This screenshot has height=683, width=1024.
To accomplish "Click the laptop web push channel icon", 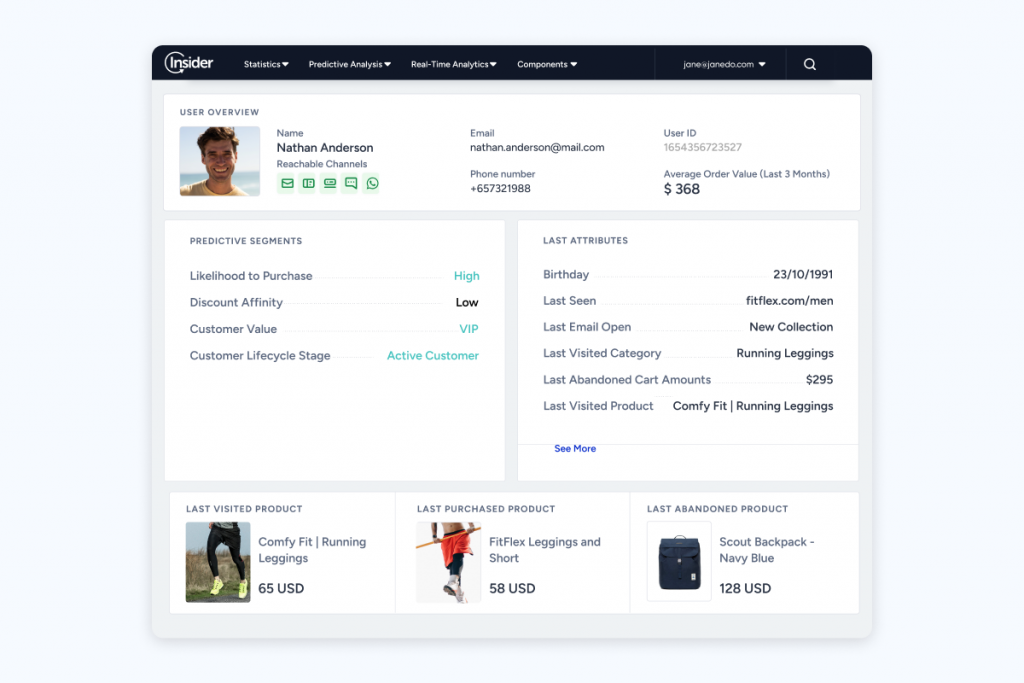I will [x=329, y=184].
